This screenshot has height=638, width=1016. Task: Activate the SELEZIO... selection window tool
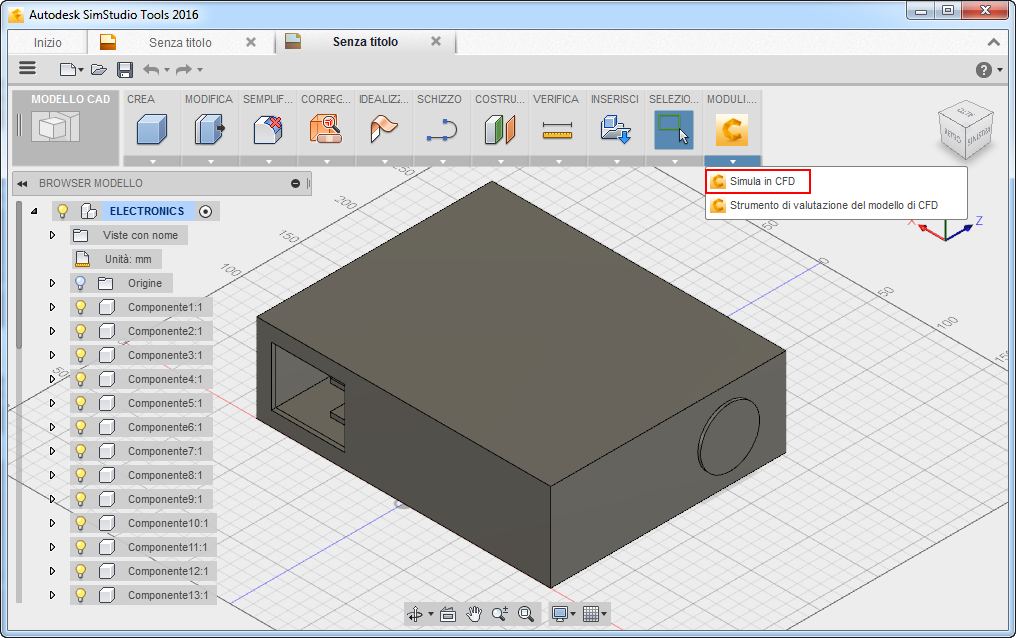pos(674,130)
